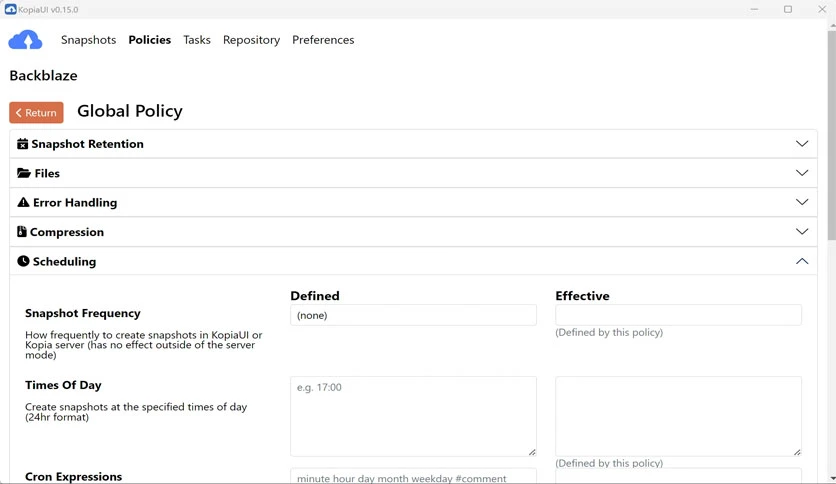Click the Times Of Day label

(63, 385)
